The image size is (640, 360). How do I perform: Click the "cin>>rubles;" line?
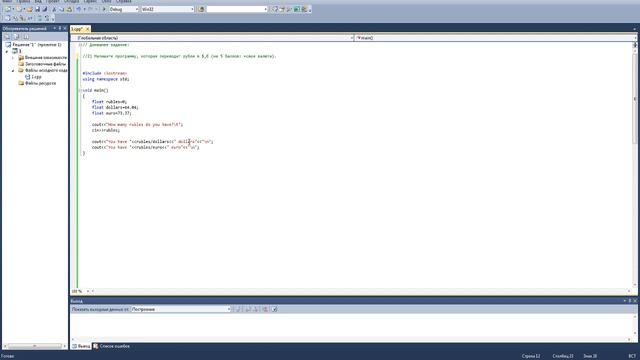click(x=106, y=130)
